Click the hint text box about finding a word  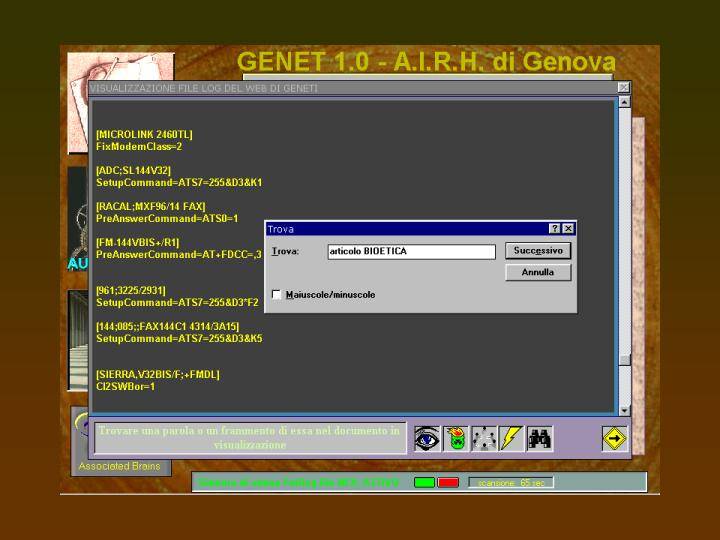click(250, 438)
